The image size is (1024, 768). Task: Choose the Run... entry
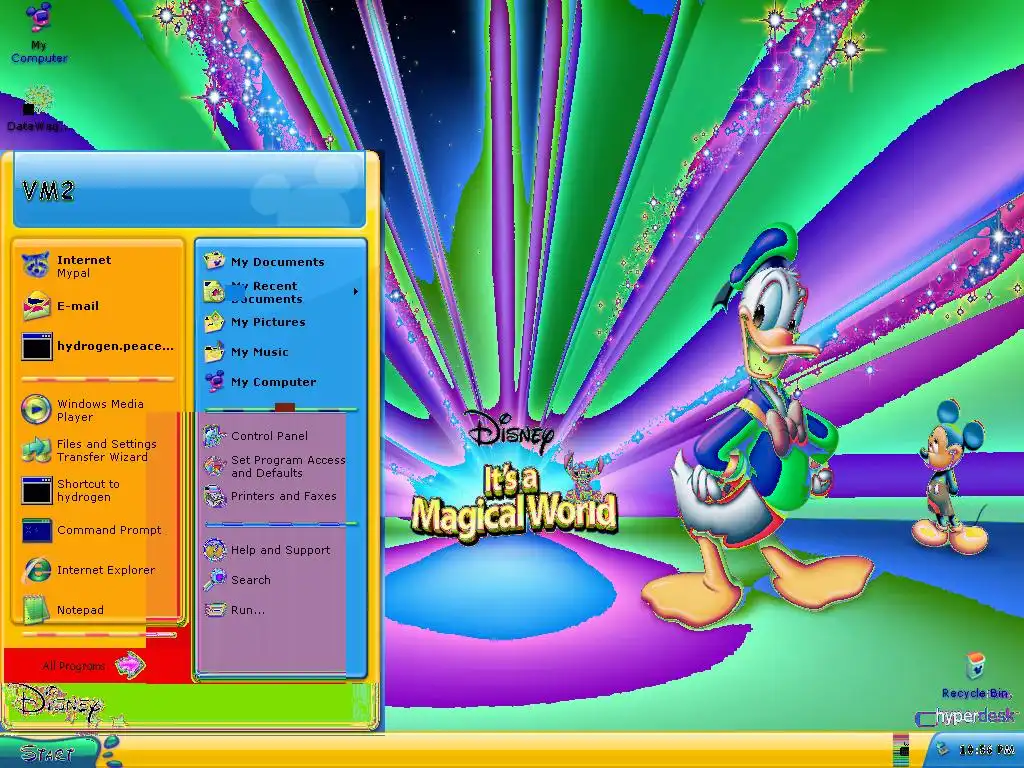(281, 610)
